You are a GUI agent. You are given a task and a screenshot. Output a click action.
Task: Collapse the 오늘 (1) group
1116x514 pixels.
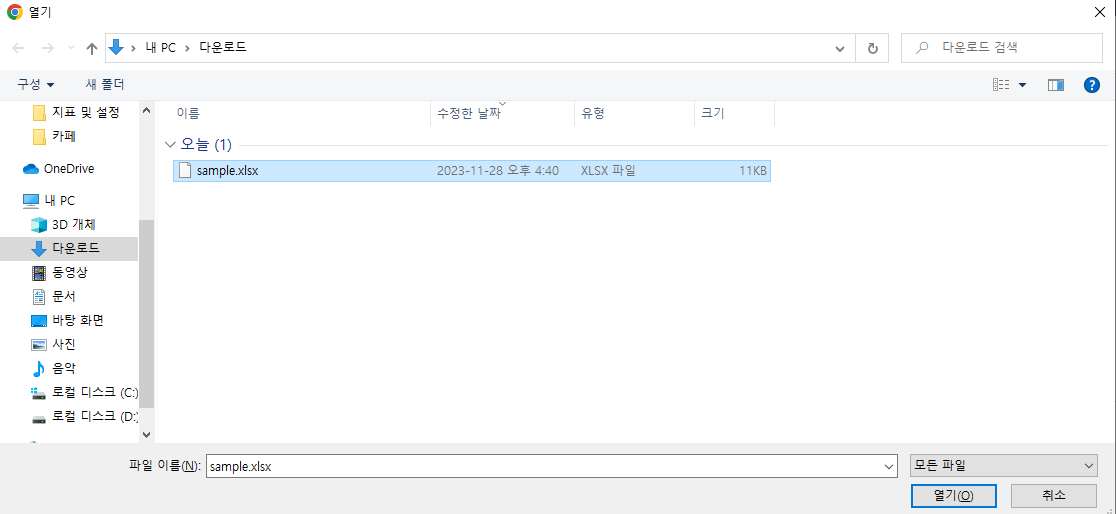pos(170,145)
